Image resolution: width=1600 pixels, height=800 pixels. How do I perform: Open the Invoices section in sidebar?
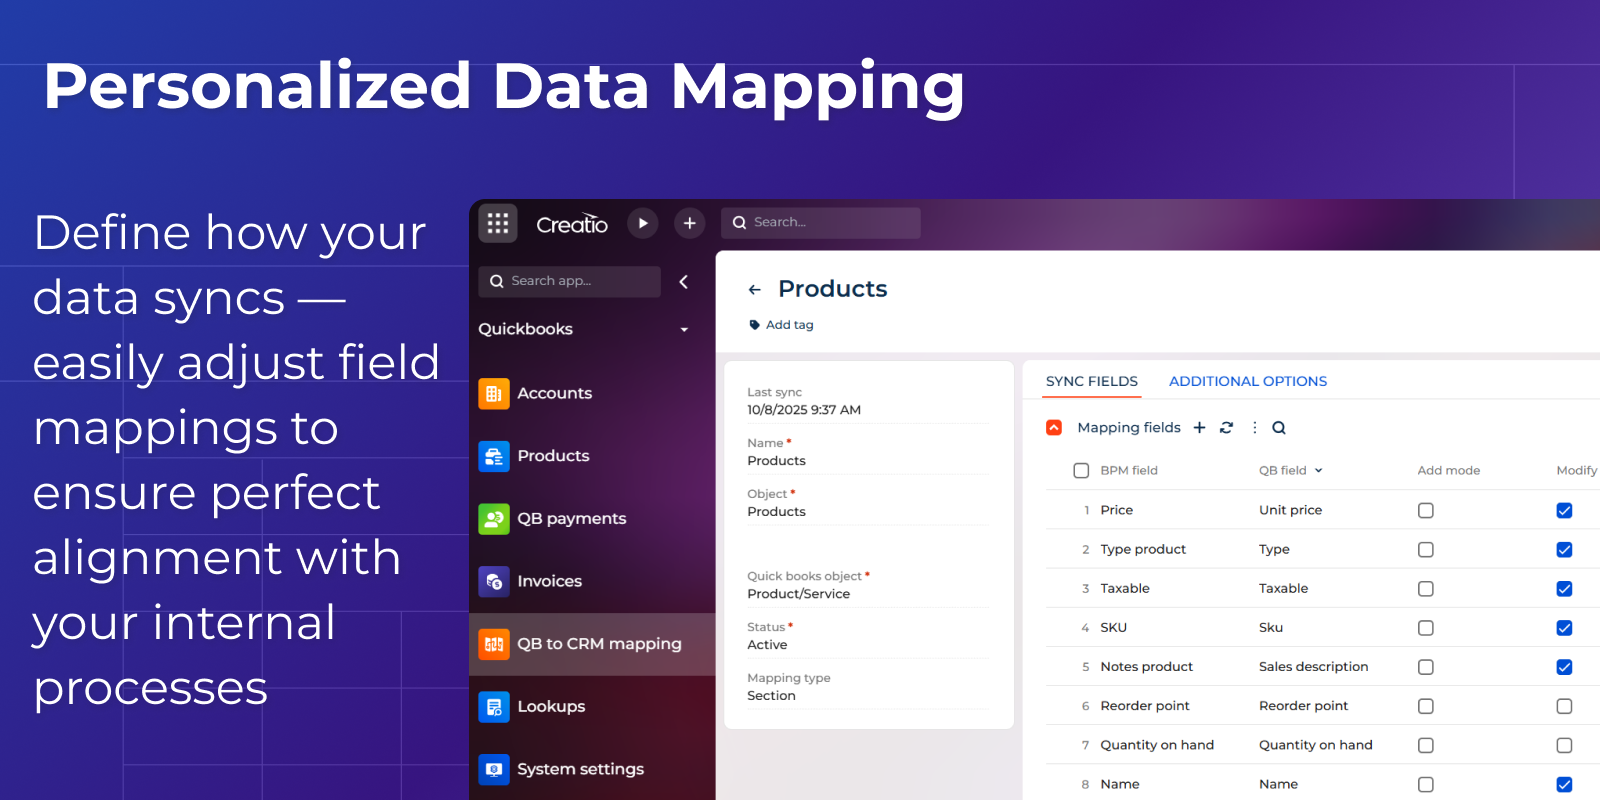pyautogui.click(x=549, y=581)
